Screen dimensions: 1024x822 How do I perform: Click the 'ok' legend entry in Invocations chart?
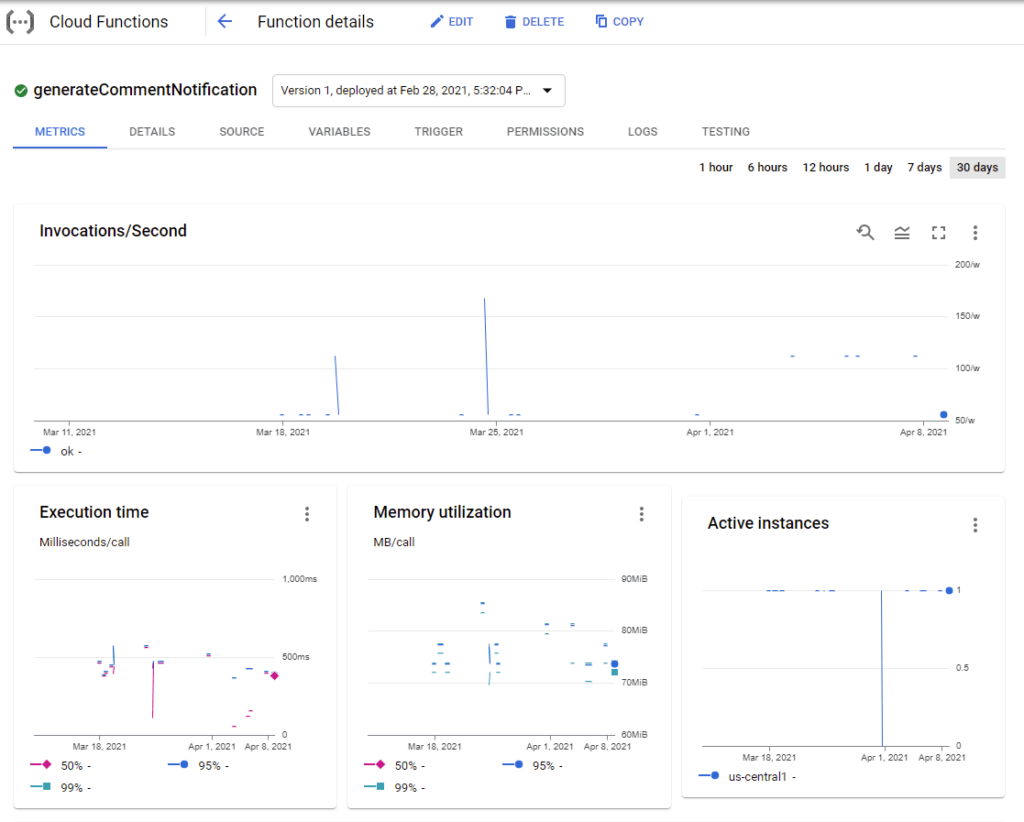point(56,451)
